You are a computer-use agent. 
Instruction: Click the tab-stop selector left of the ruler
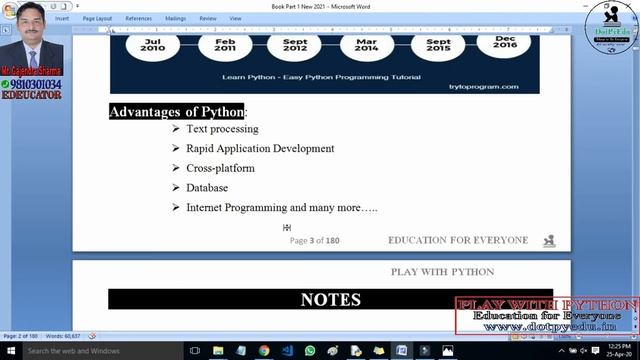[x=6, y=30]
